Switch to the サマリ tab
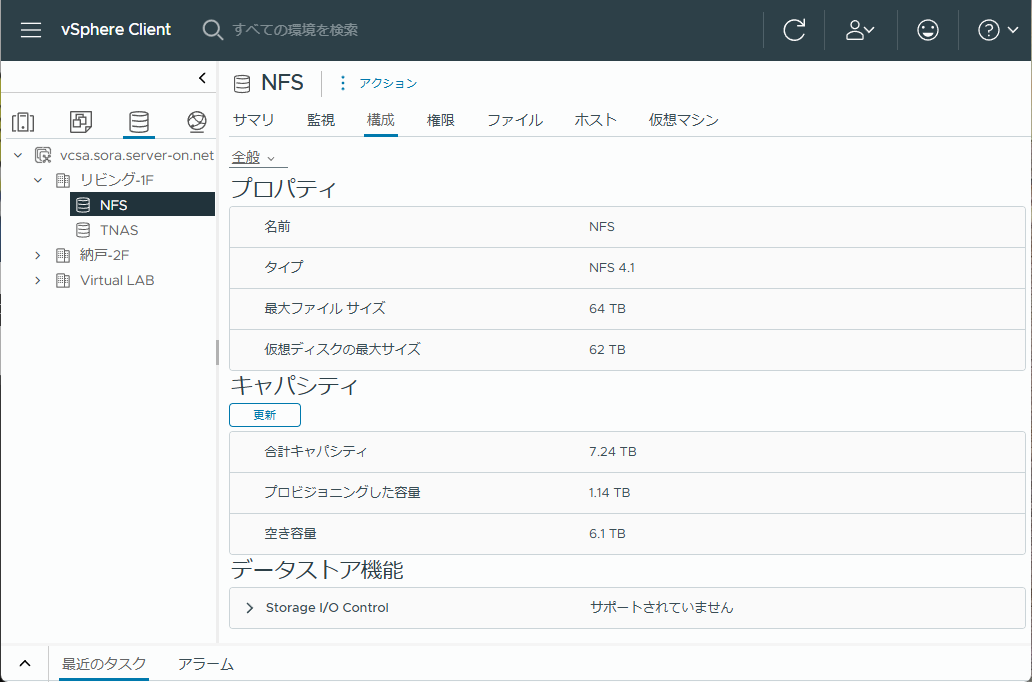The height and width of the screenshot is (682, 1032). pos(253,120)
